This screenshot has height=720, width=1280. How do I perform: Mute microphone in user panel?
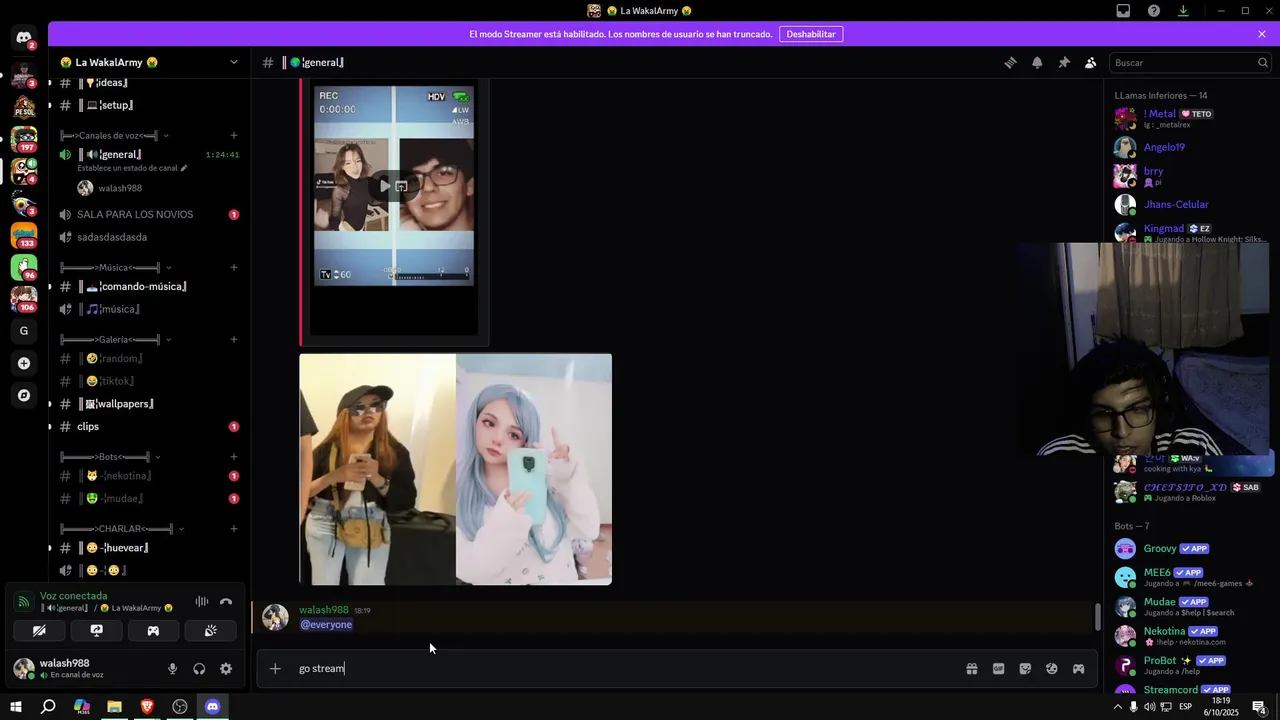pos(172,669)
